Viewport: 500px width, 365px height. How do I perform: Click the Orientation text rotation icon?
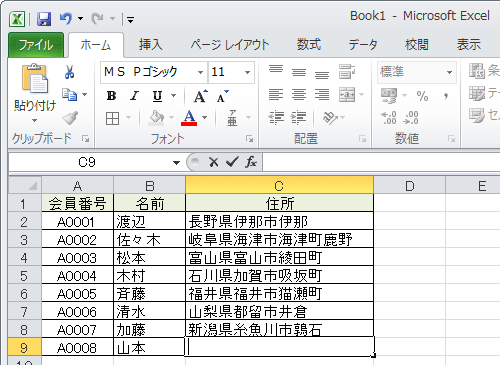pyautogui.click(x=330, y=117)
